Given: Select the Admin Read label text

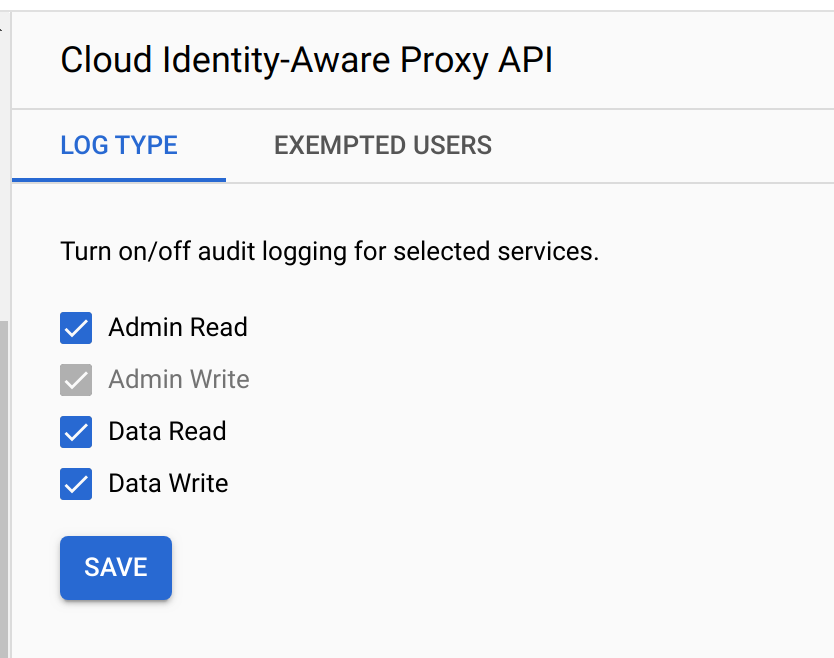Looking at the screenshot, I should [178, 328].
